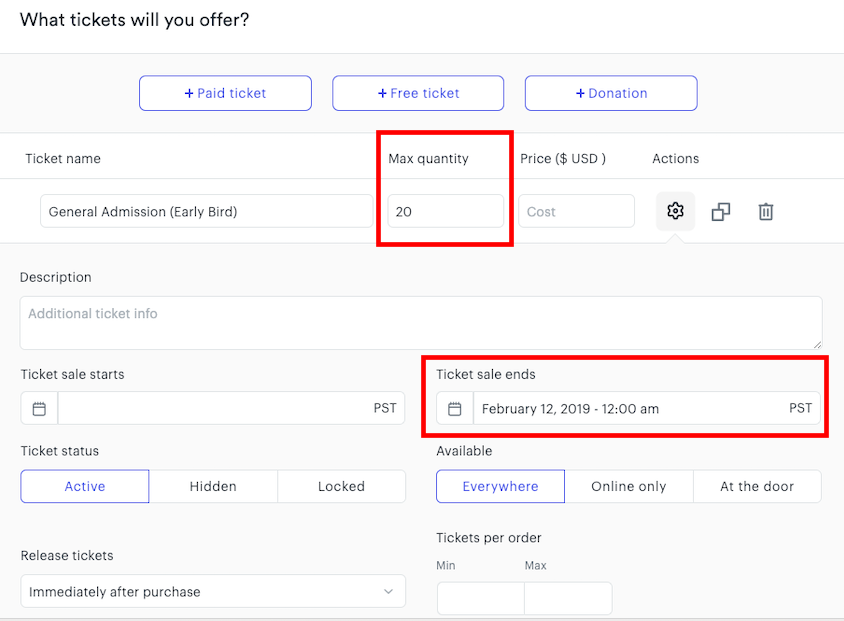
Task: Click the Description text area
Action: (x=421, y=320)
